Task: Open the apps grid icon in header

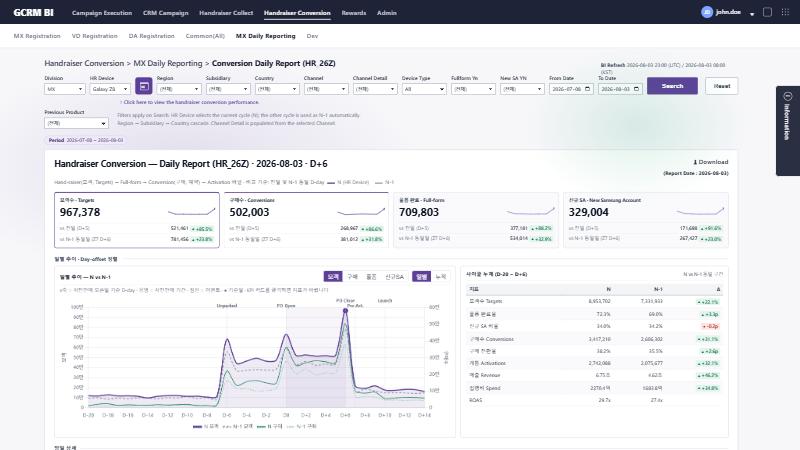Action: pyautogui.click(x=785, y=12)
